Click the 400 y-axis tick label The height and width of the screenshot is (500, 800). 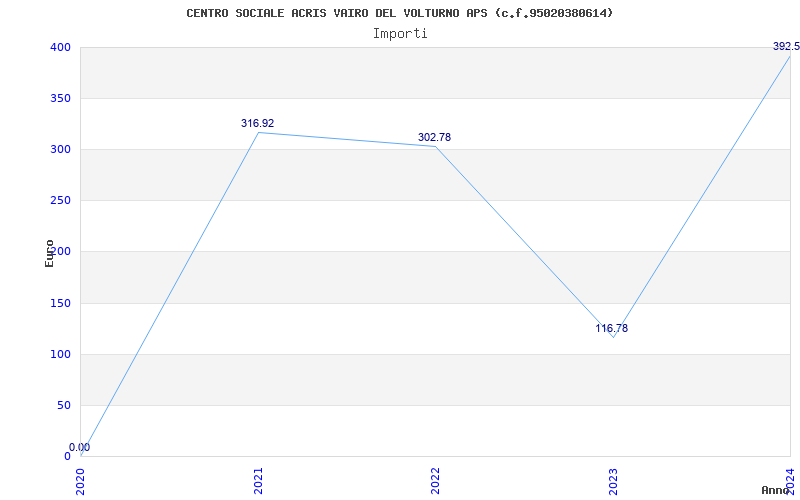[x=60, y=47]
